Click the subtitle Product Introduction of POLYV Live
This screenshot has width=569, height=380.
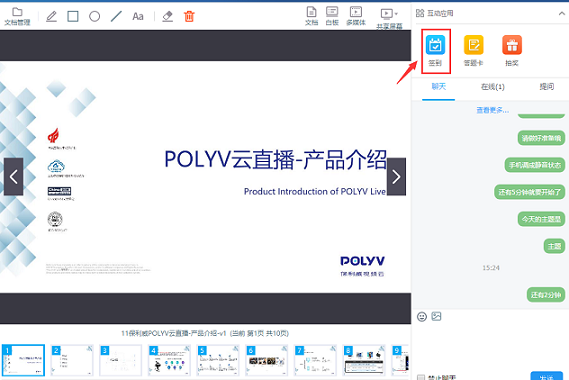pos(315,192)
